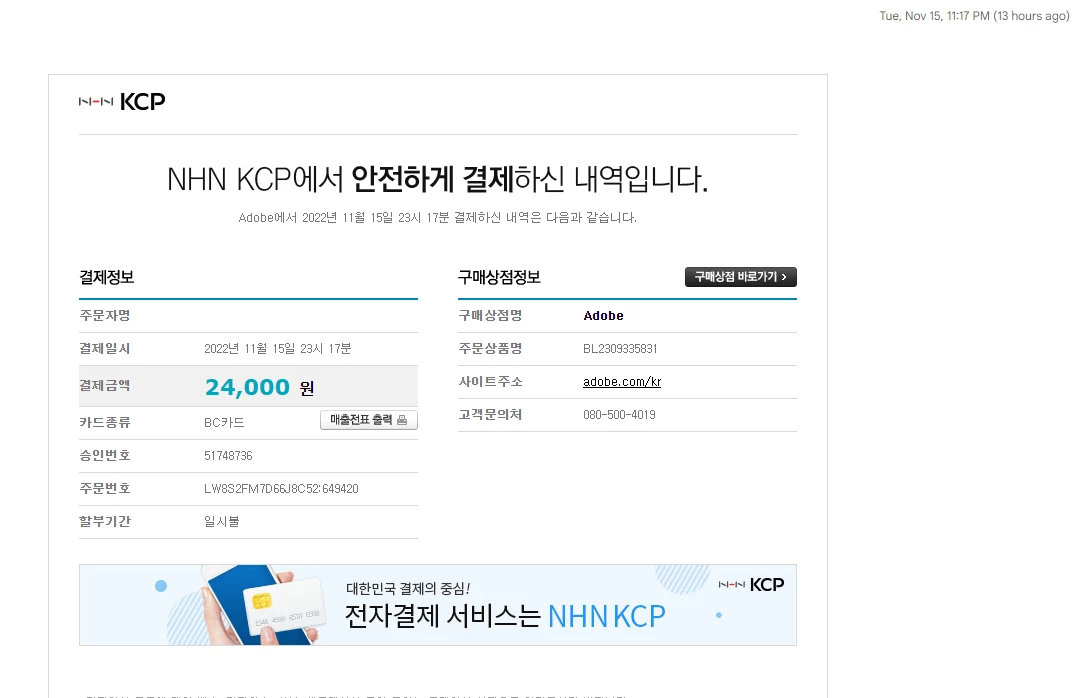This screenshot has height=698, width=1081.
Task: Click banner tagline 대한민국 결제의 중심
Action: click(x=408, y=588)
